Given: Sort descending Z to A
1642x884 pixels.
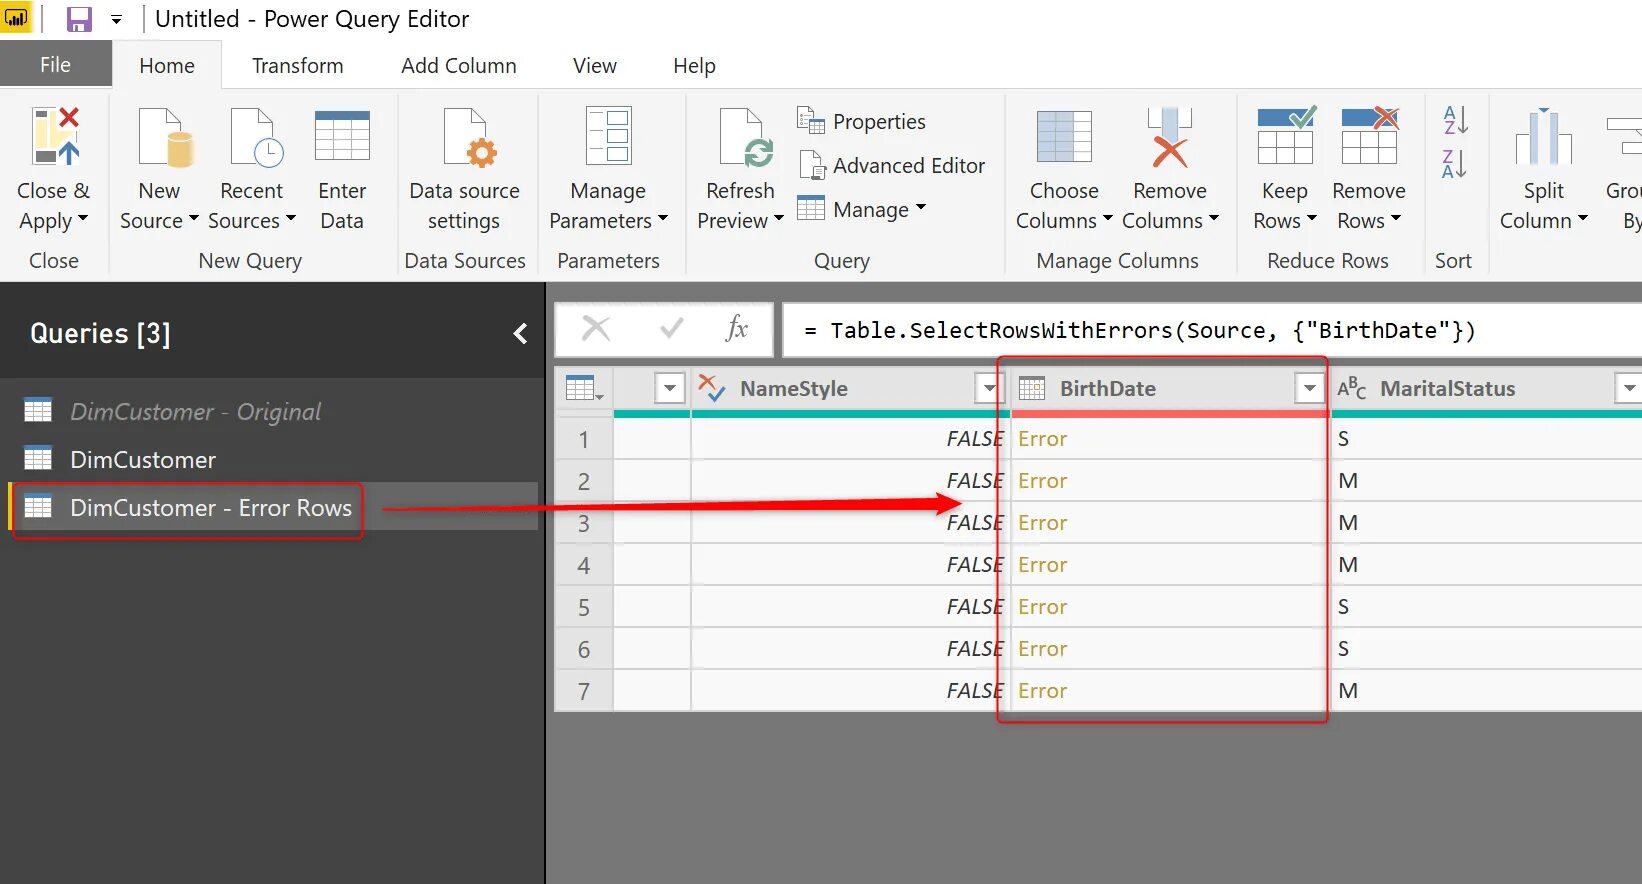Looking at the screenshot, I should pos(1455,164).
